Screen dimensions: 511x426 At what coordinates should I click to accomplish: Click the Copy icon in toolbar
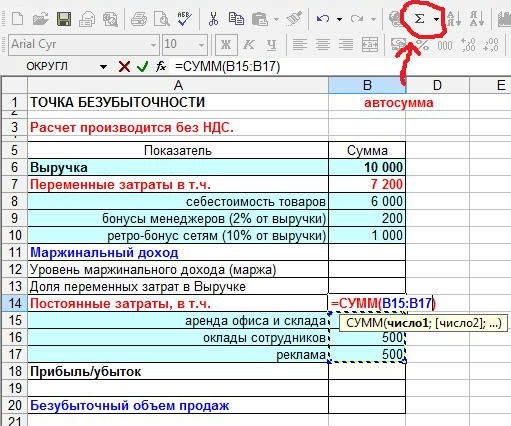click(x=236, y=19)
